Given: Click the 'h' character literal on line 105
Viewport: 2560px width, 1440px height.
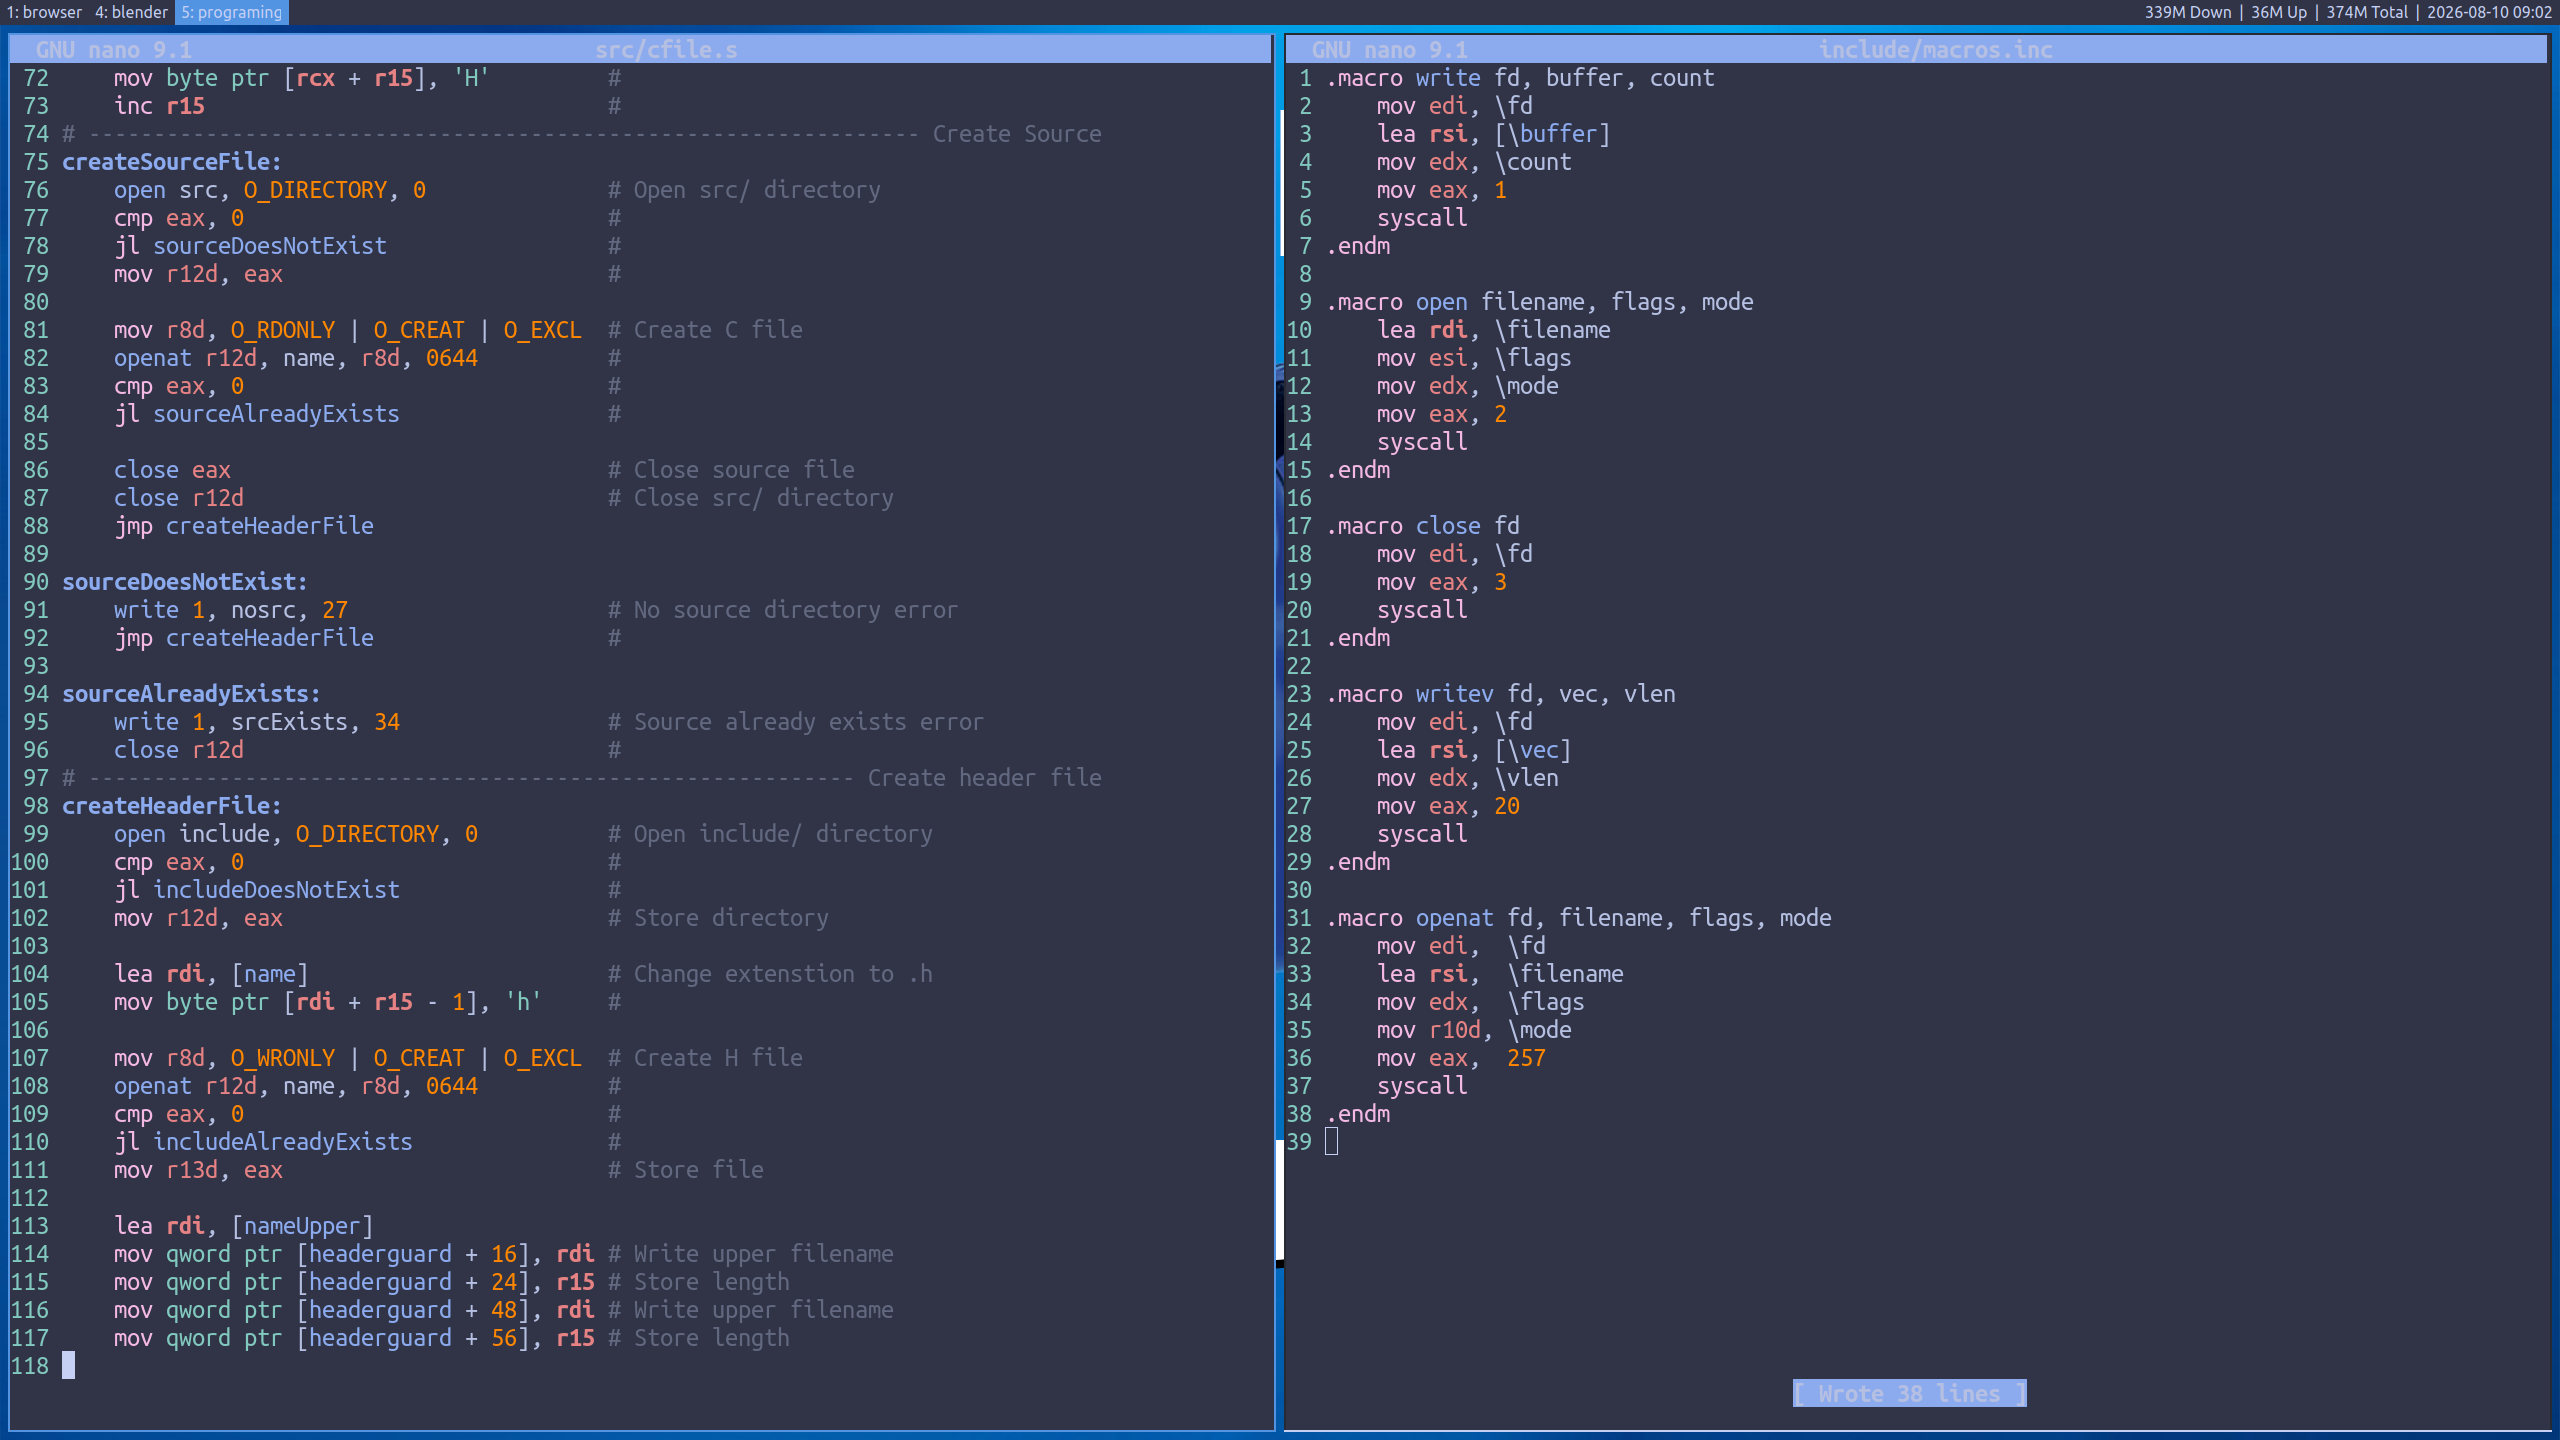Looking at the screenshot, I should click(x=523, y=1002).
